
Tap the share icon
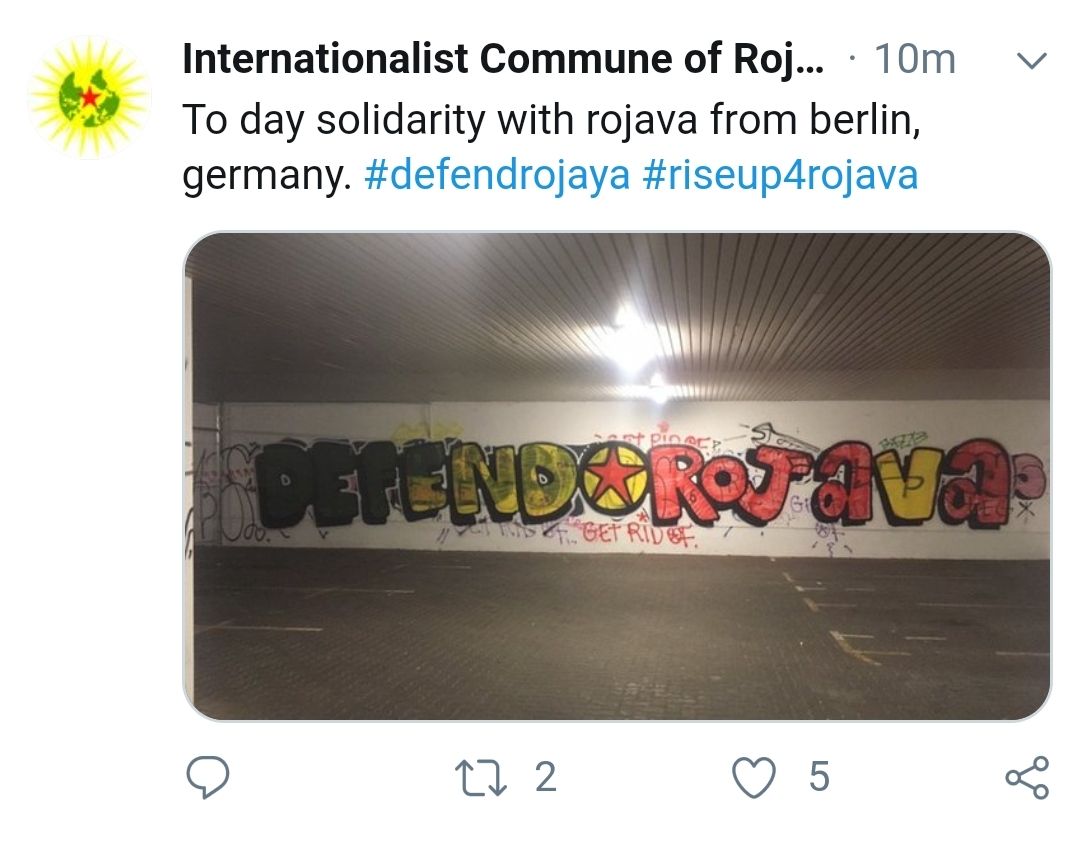click(1027, 778)
